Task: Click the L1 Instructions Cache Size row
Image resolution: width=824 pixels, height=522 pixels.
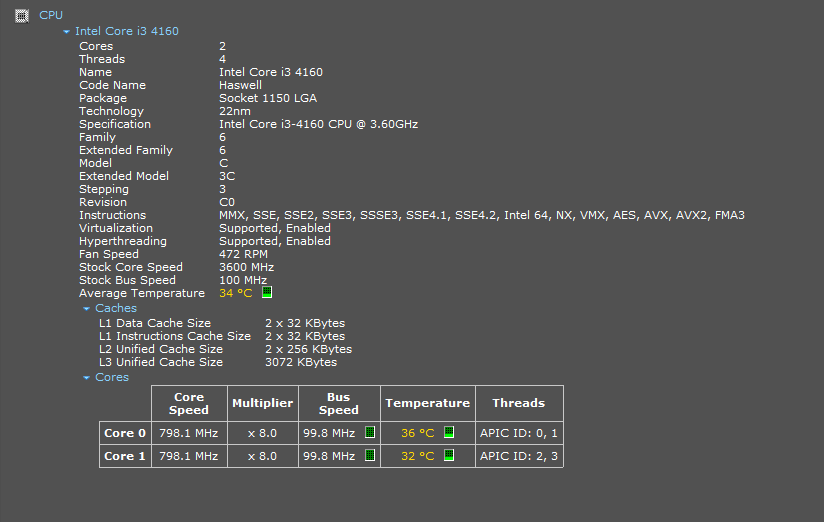Action: click(x=222, y=336)
